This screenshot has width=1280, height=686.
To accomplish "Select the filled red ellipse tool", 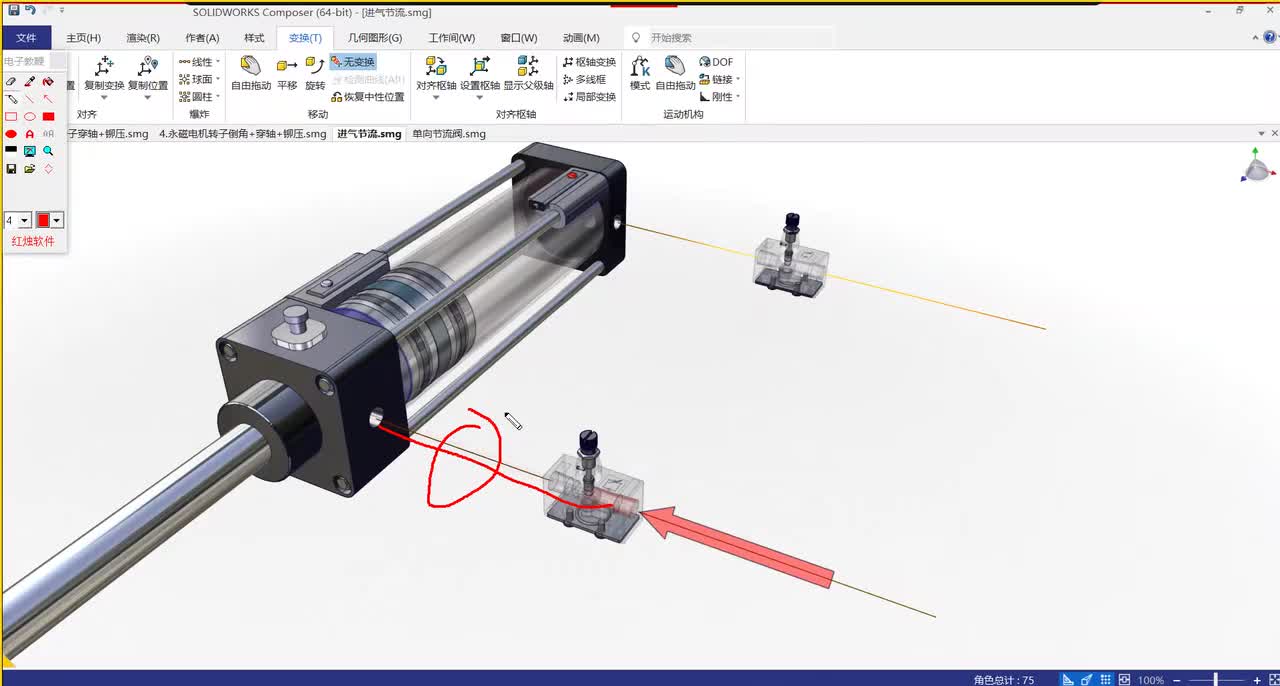I will coord(11,133).
